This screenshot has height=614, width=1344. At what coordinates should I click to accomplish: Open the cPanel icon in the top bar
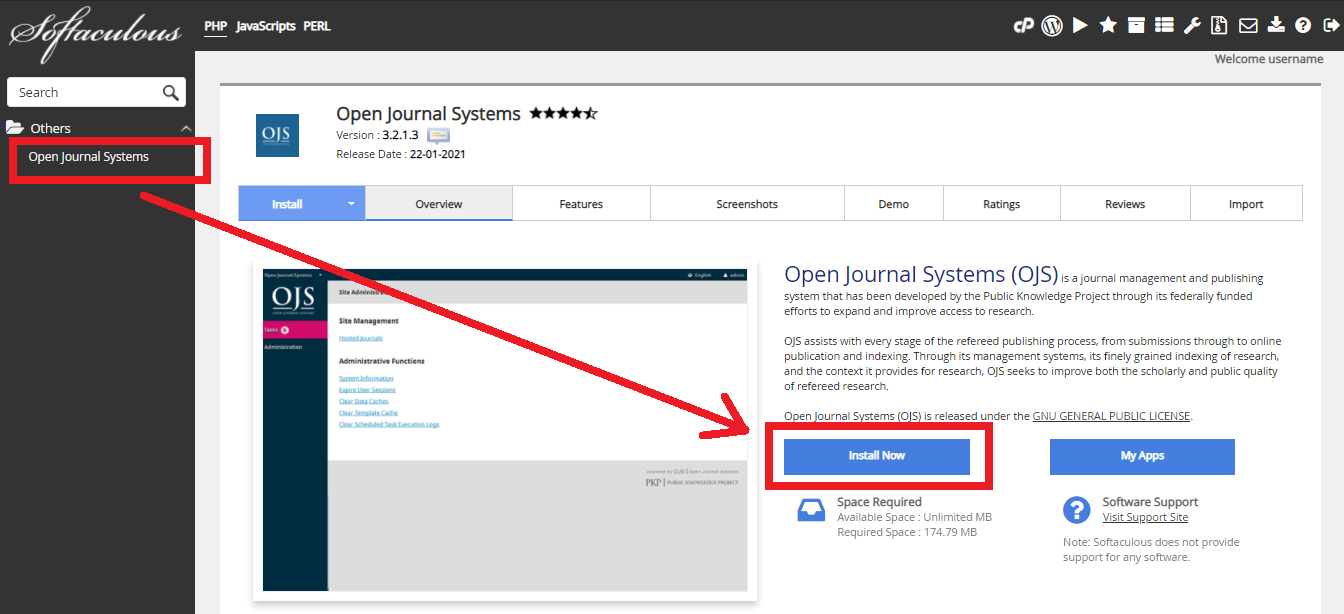click(1023, 24)
